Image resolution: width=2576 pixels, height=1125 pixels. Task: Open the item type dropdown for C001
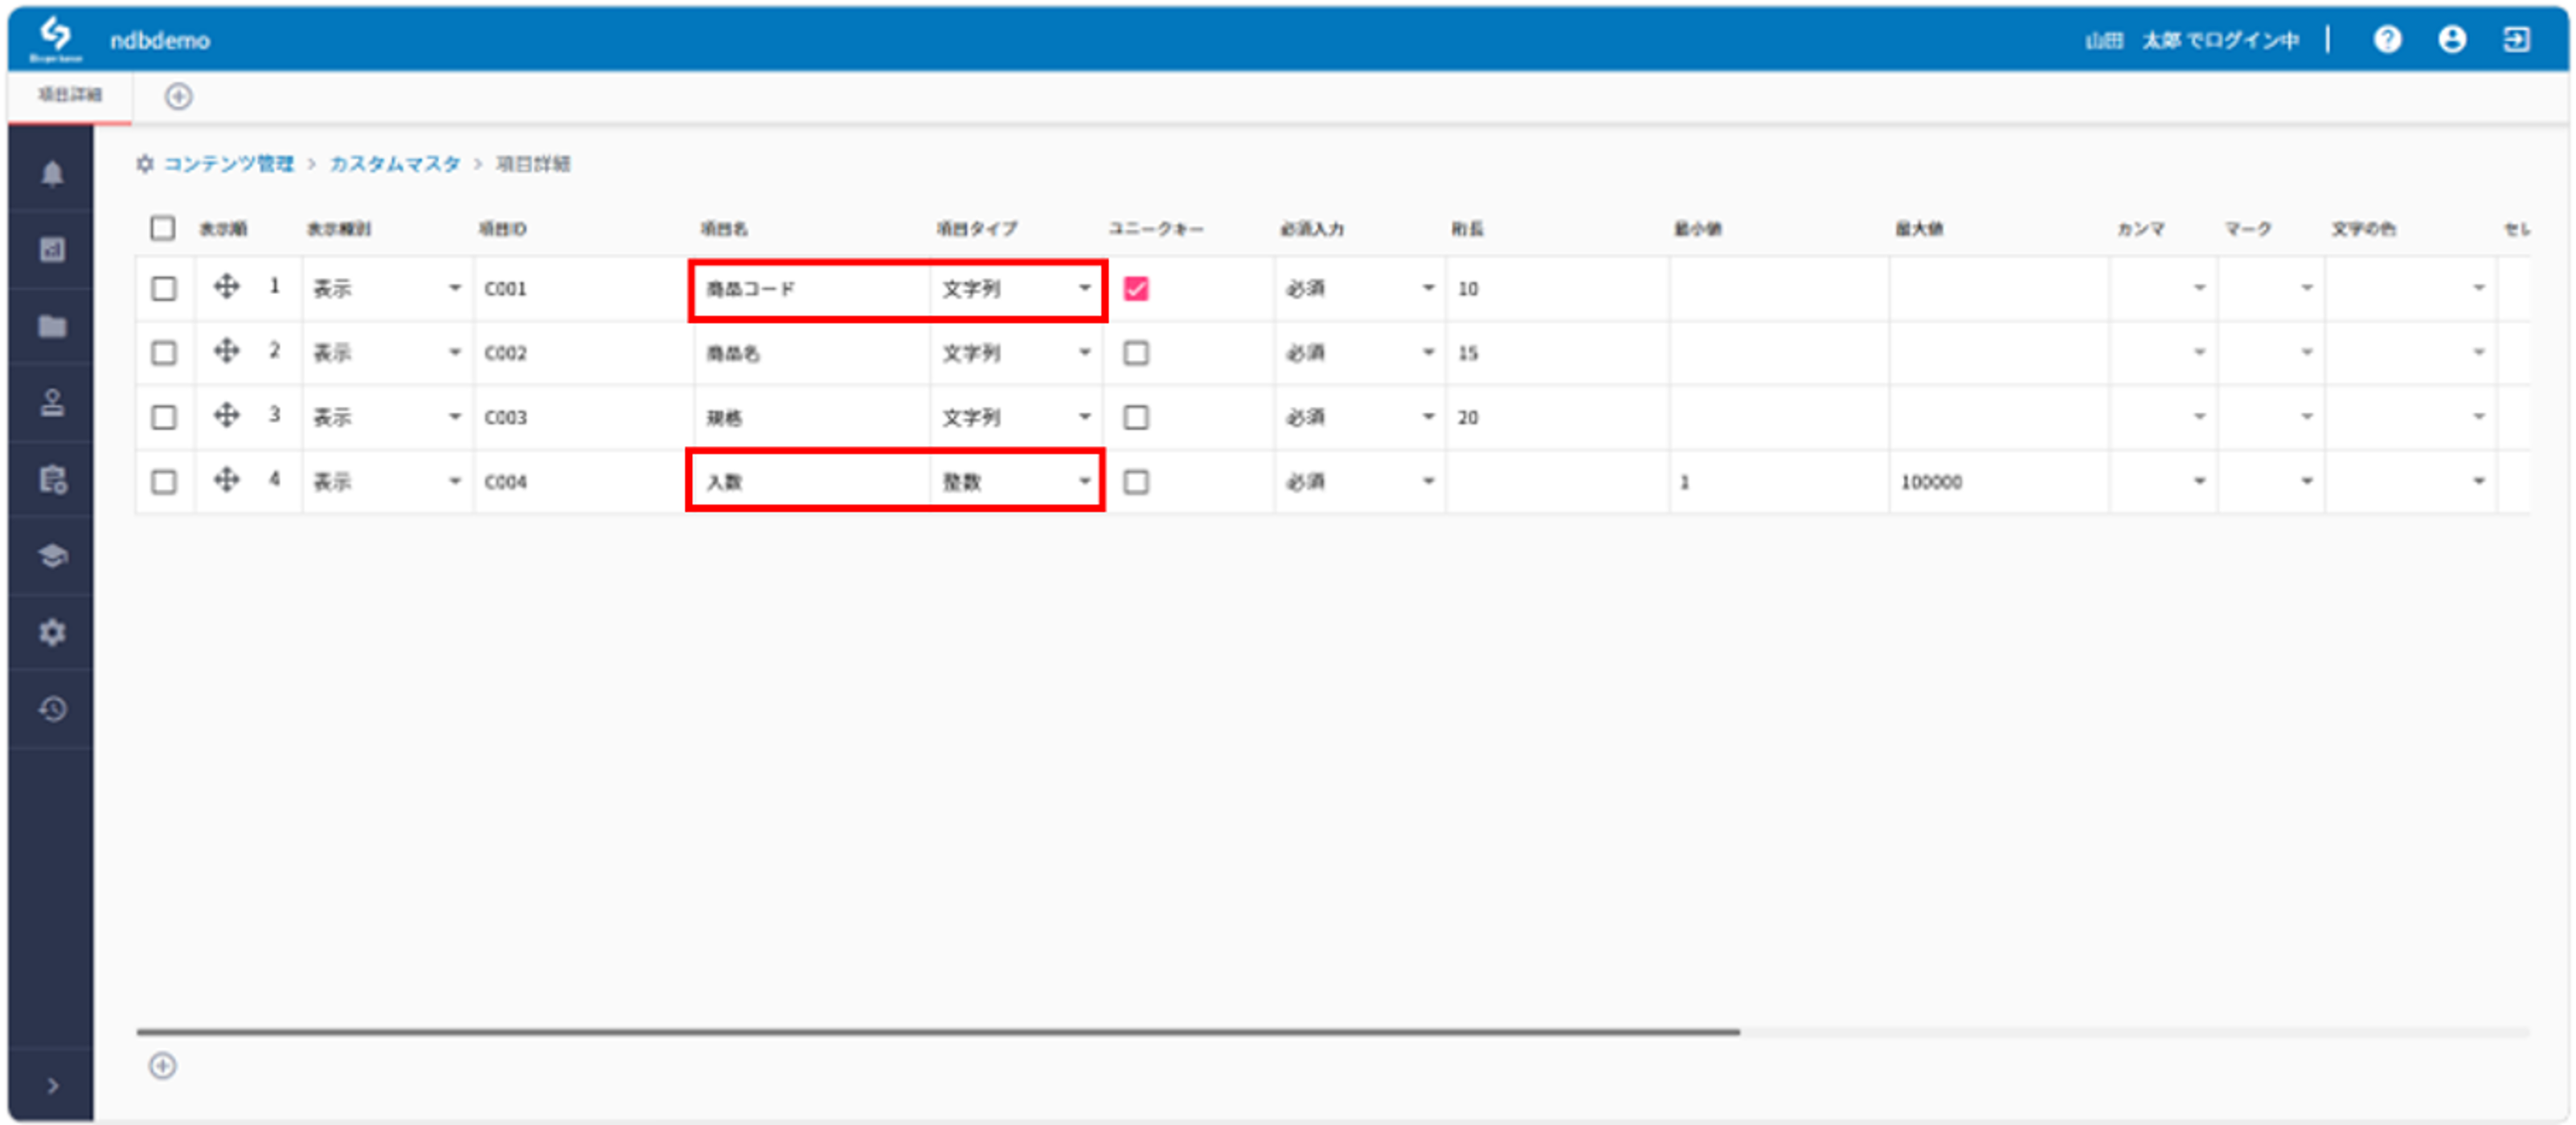[1016, 289]
